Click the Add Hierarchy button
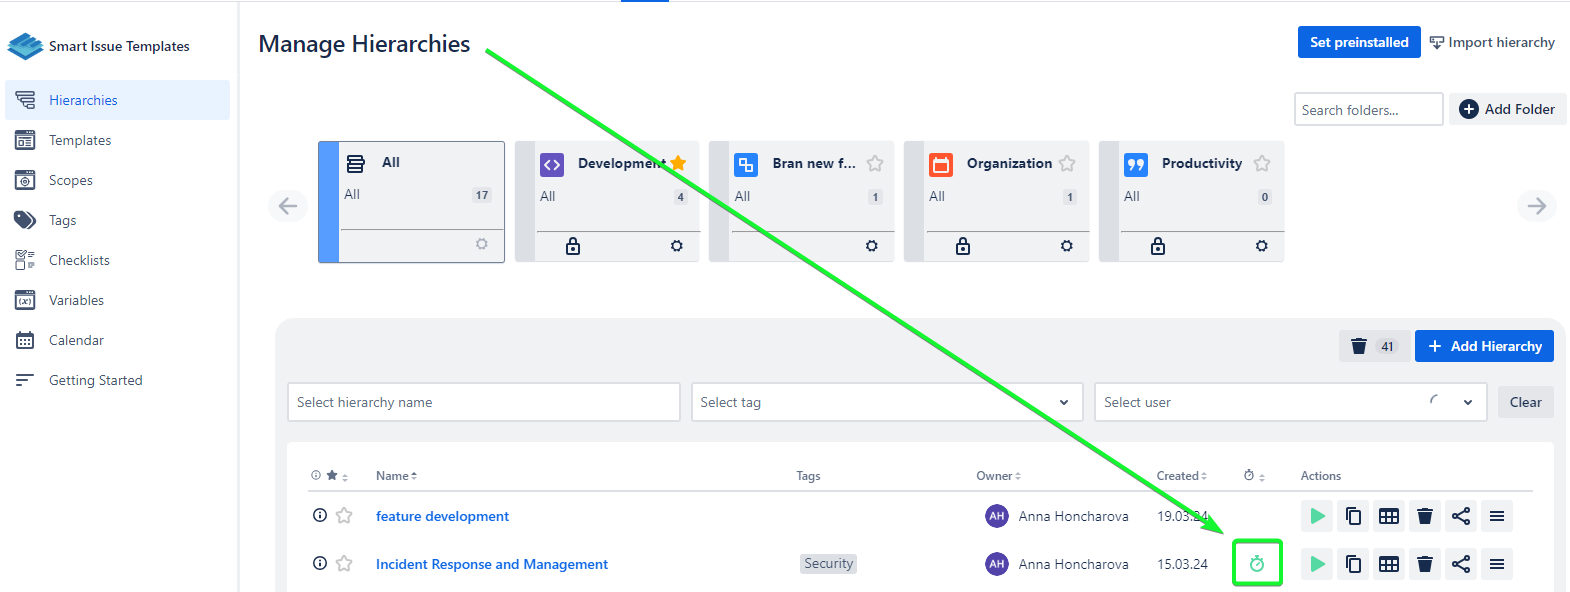 coord(1483,346)
